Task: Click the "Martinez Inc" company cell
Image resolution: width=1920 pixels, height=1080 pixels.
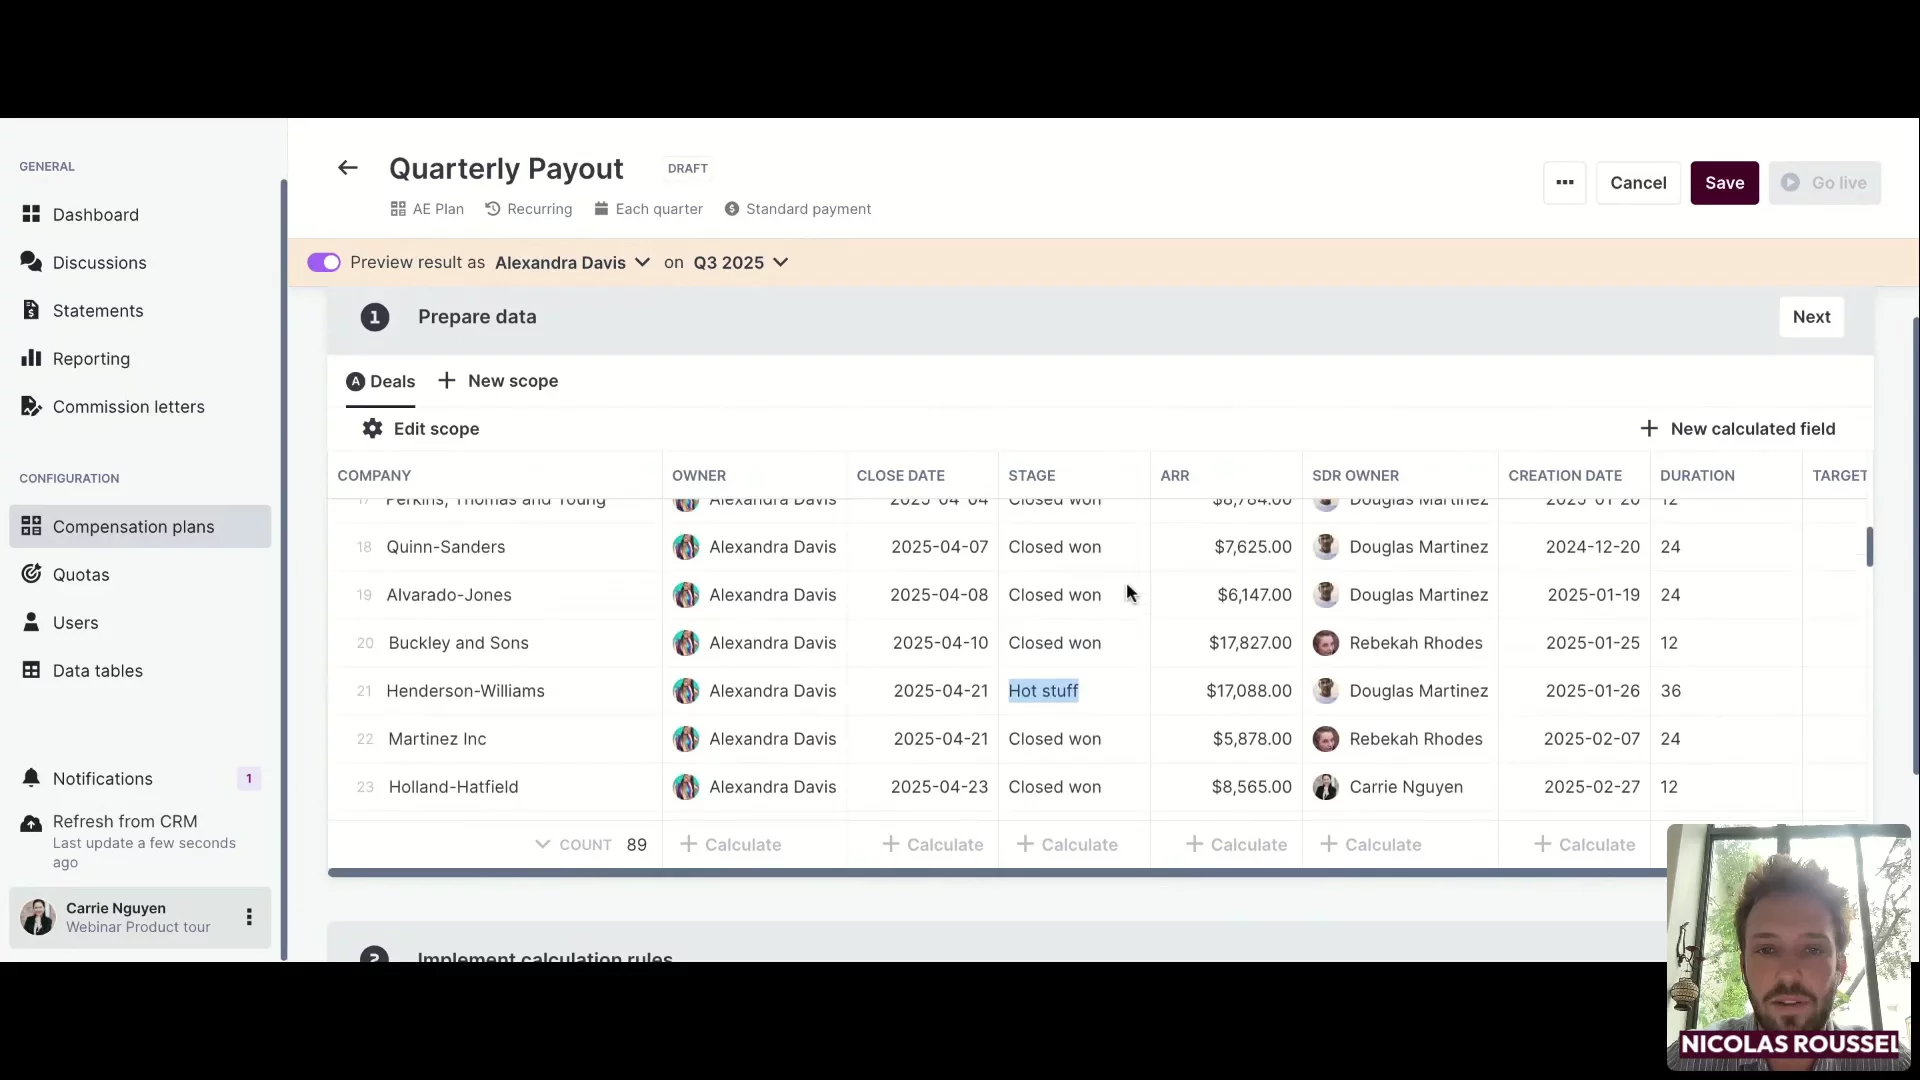Action: pyautogui.click(x=437, y=739)
